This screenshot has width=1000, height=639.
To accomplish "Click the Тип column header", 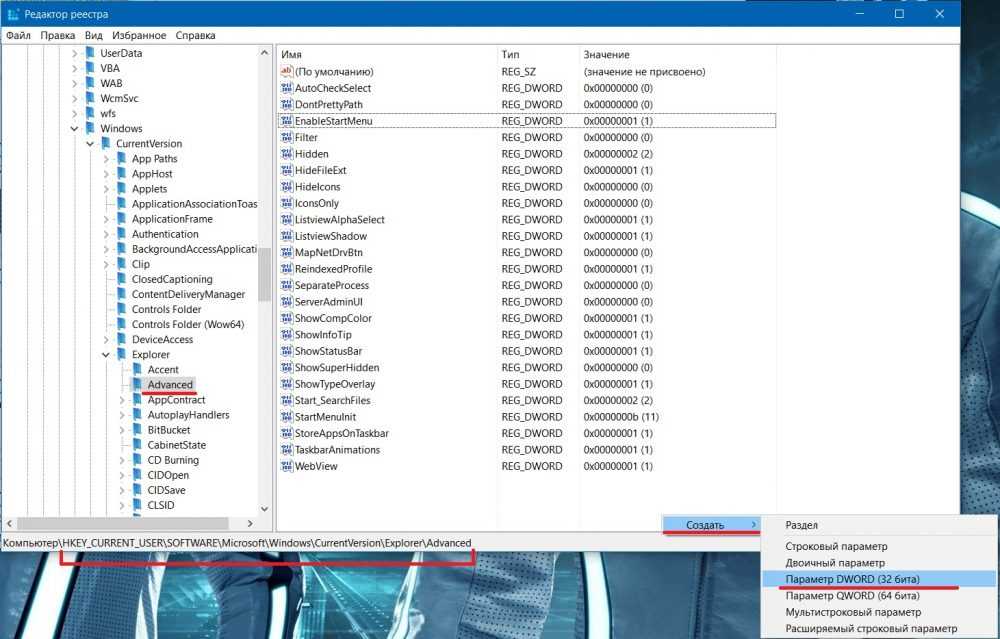I will pyautogui.click(x=511, y=54).
